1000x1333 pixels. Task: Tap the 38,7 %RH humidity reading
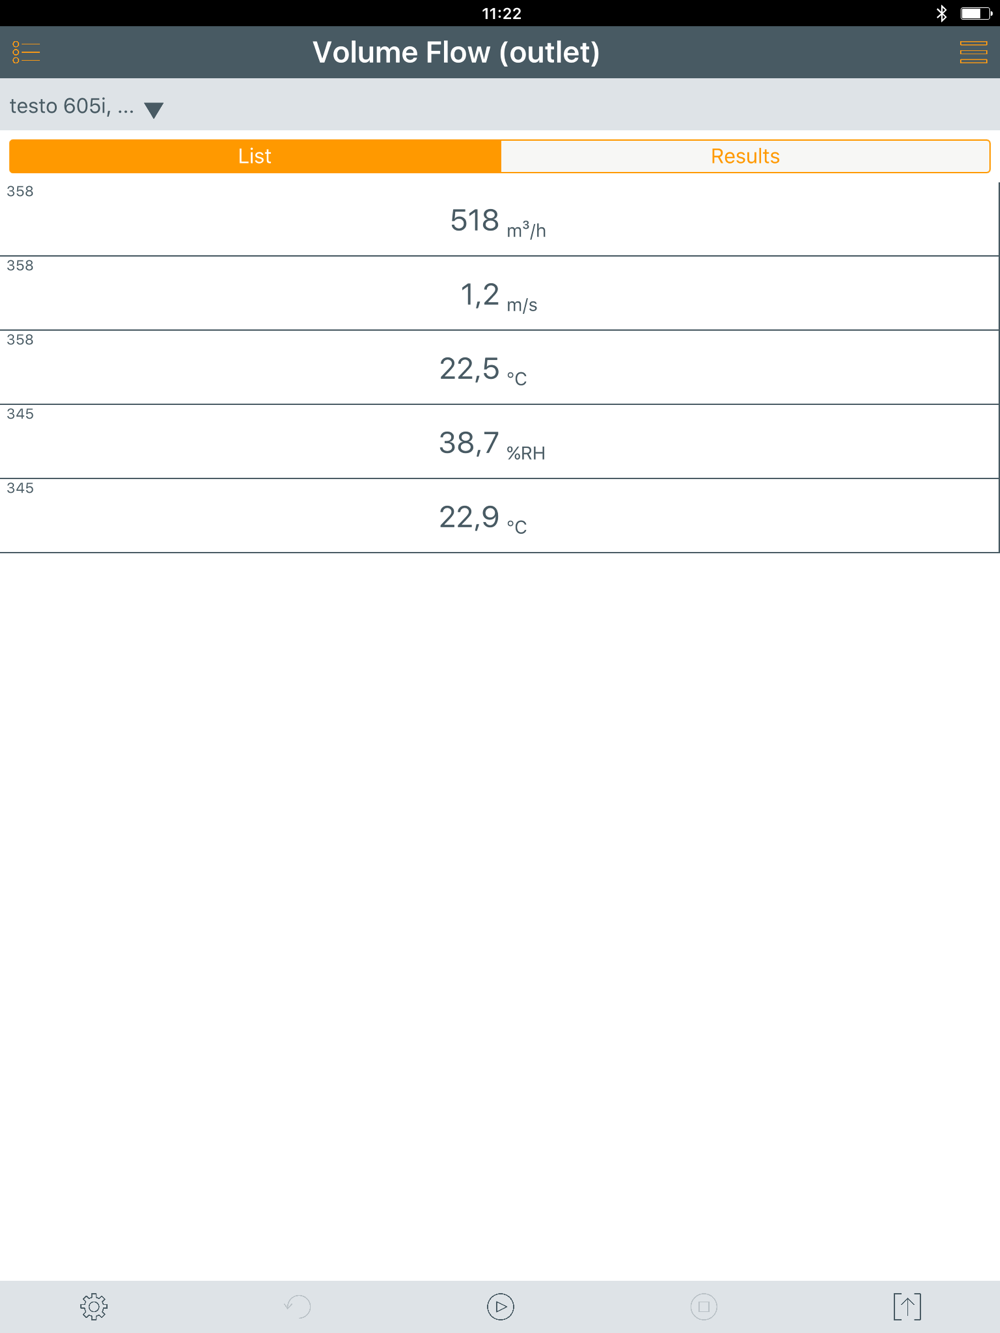pyautogui.click(x=491, y=442)
